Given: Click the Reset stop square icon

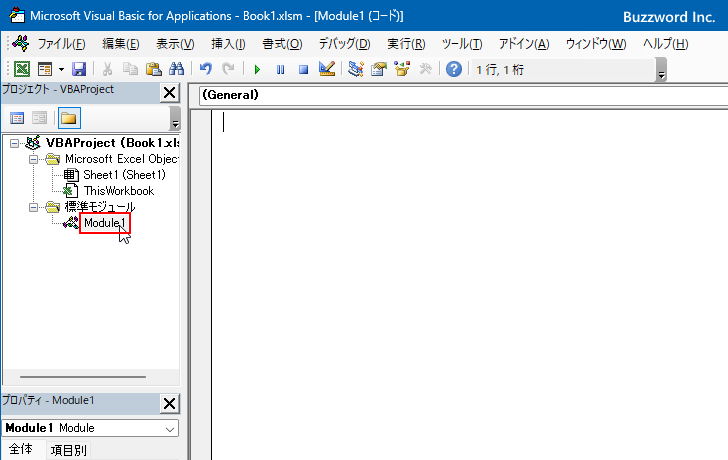Looking at the screenshot, I should tap(304, 70).
